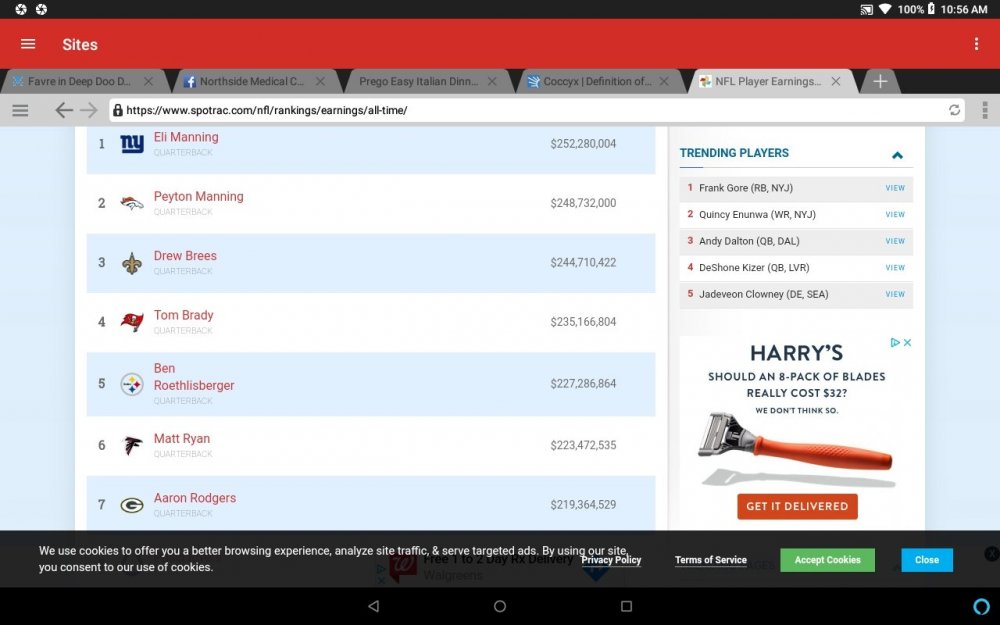1000x625 pixels.
Task: View trending player Quincy Enunwa
Action: click(895, 215)
